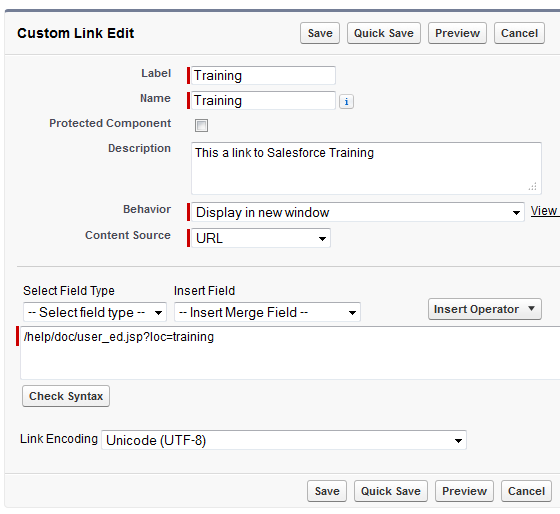Click the bottom Quick Save button
The image size is (560, 514).
pos(391,491)
